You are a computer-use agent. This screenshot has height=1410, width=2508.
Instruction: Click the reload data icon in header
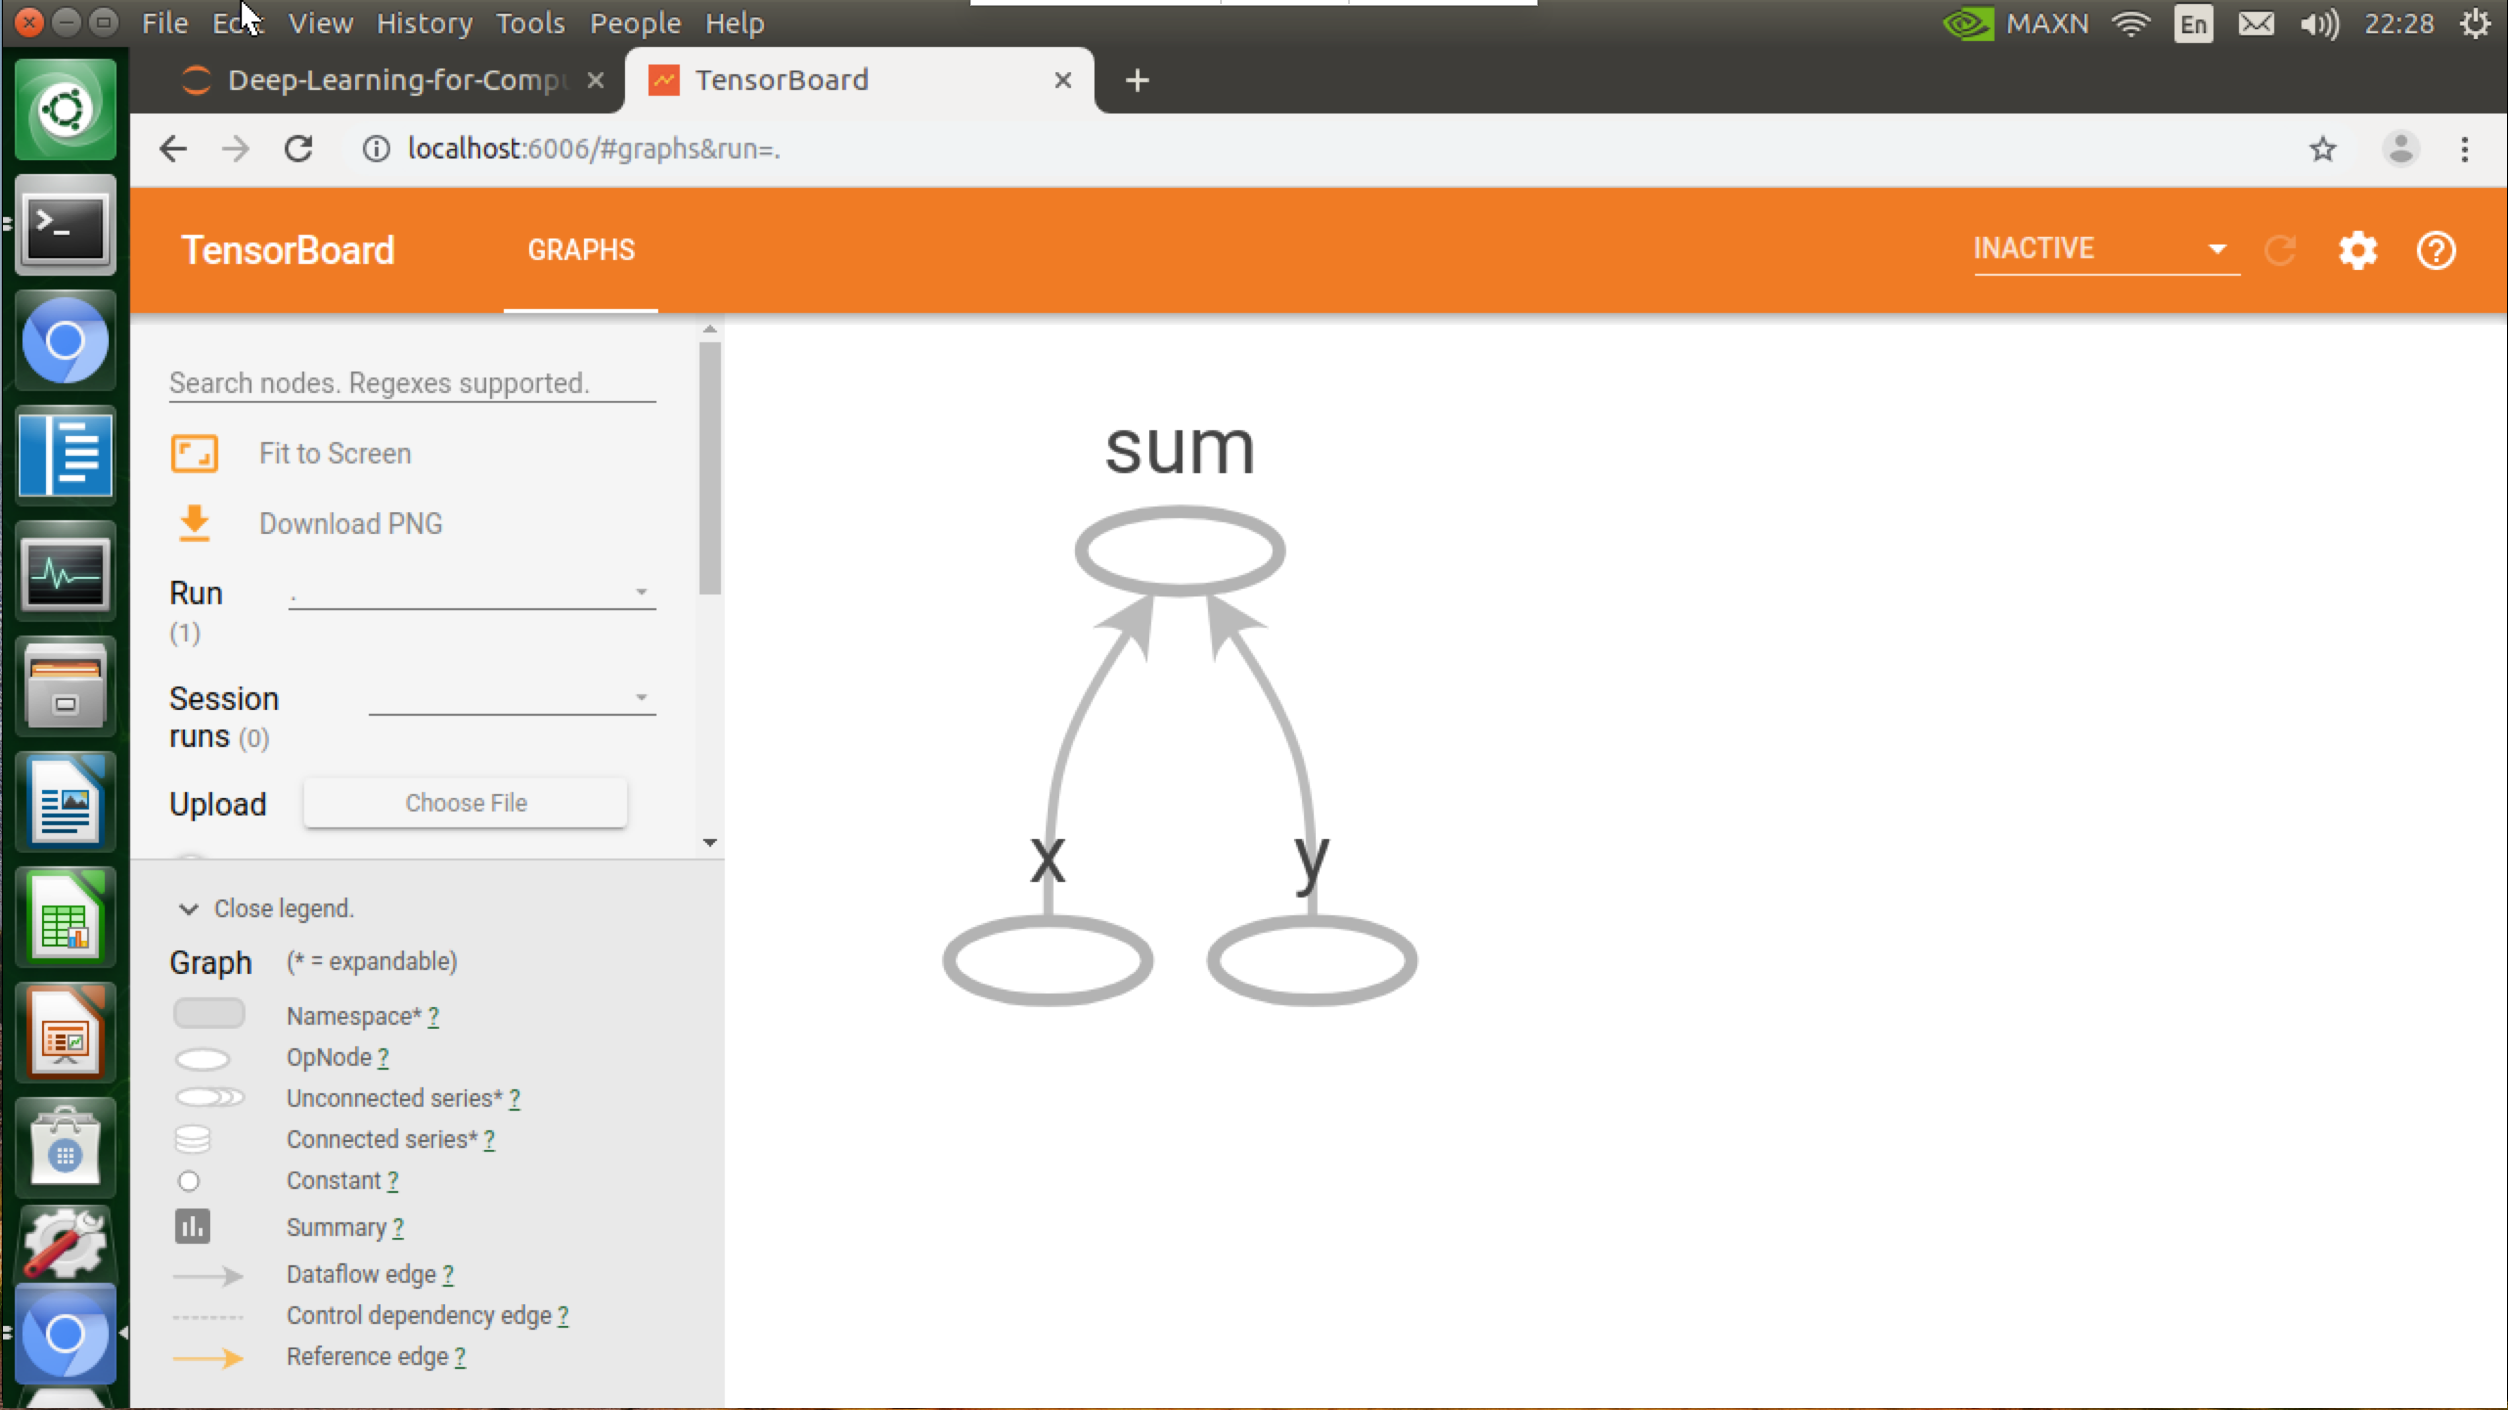click(2280, 250)
